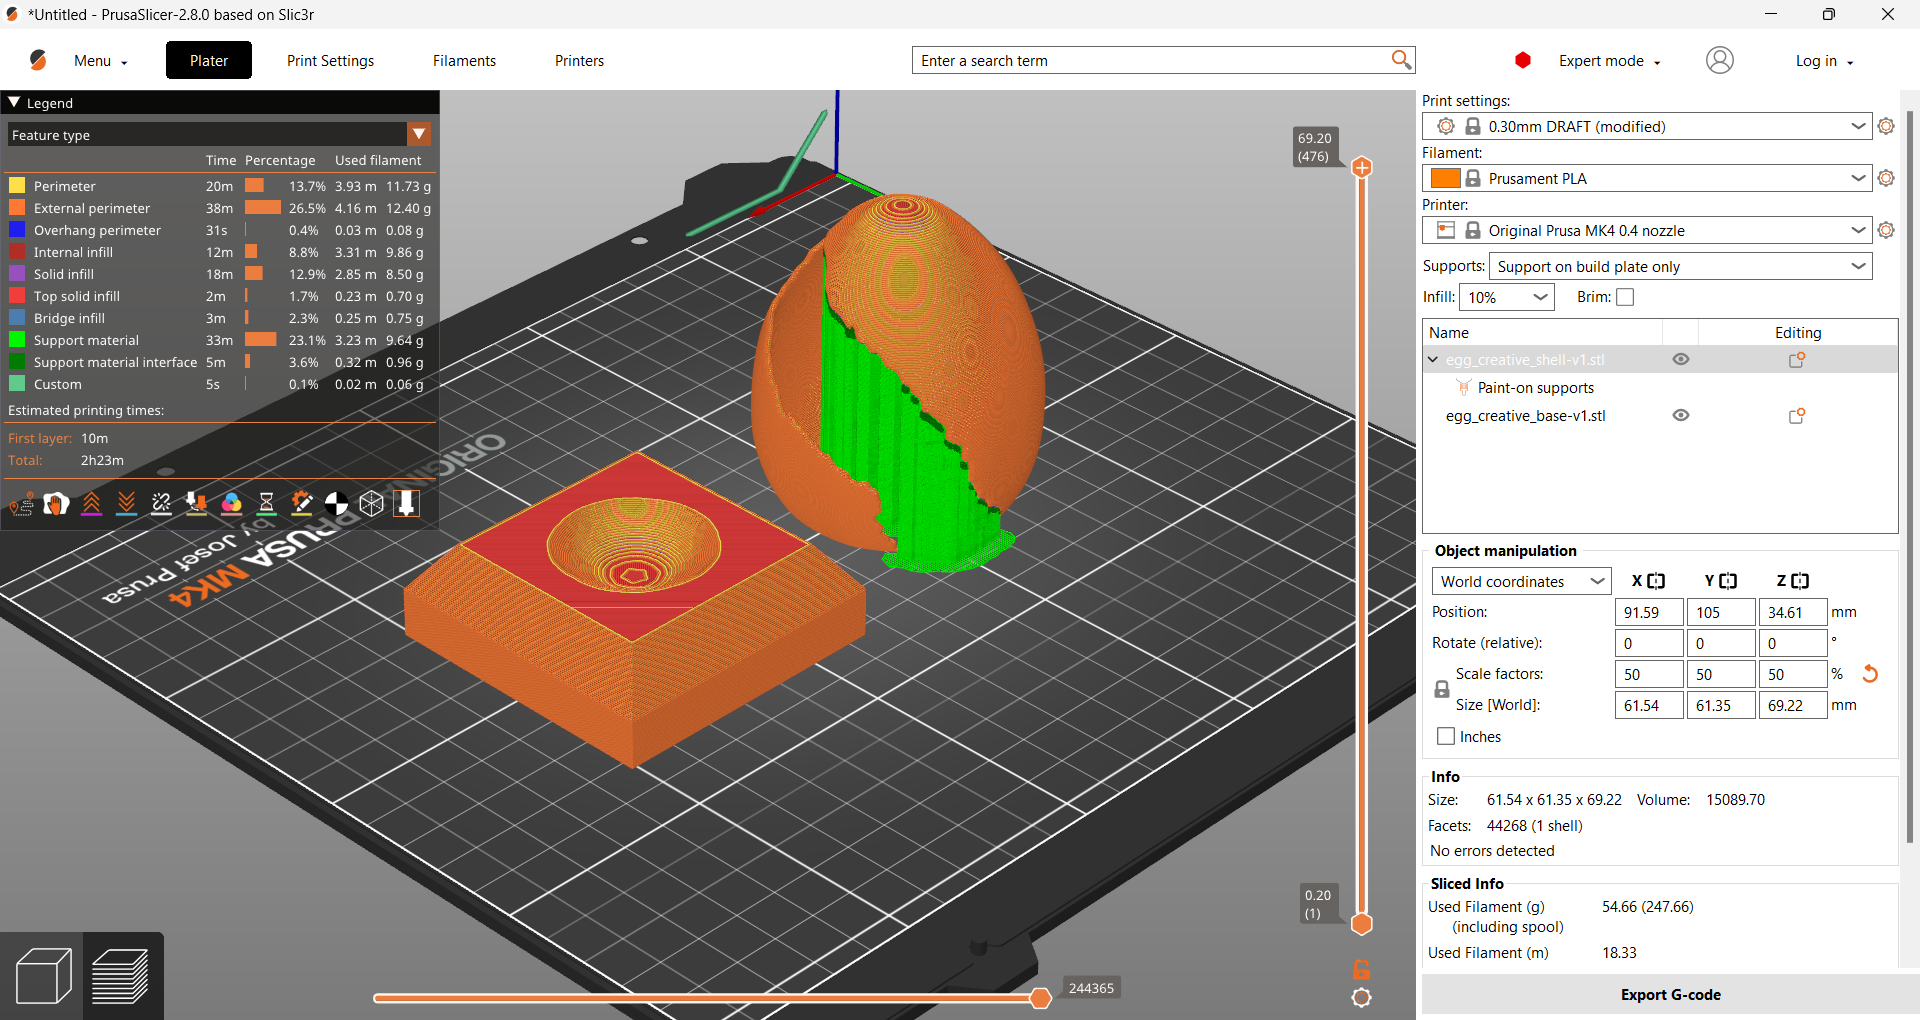Image resolution: width=1920 pixels, height=1020 pixels.
Task: Open Log in menu
Action: 1824,60
